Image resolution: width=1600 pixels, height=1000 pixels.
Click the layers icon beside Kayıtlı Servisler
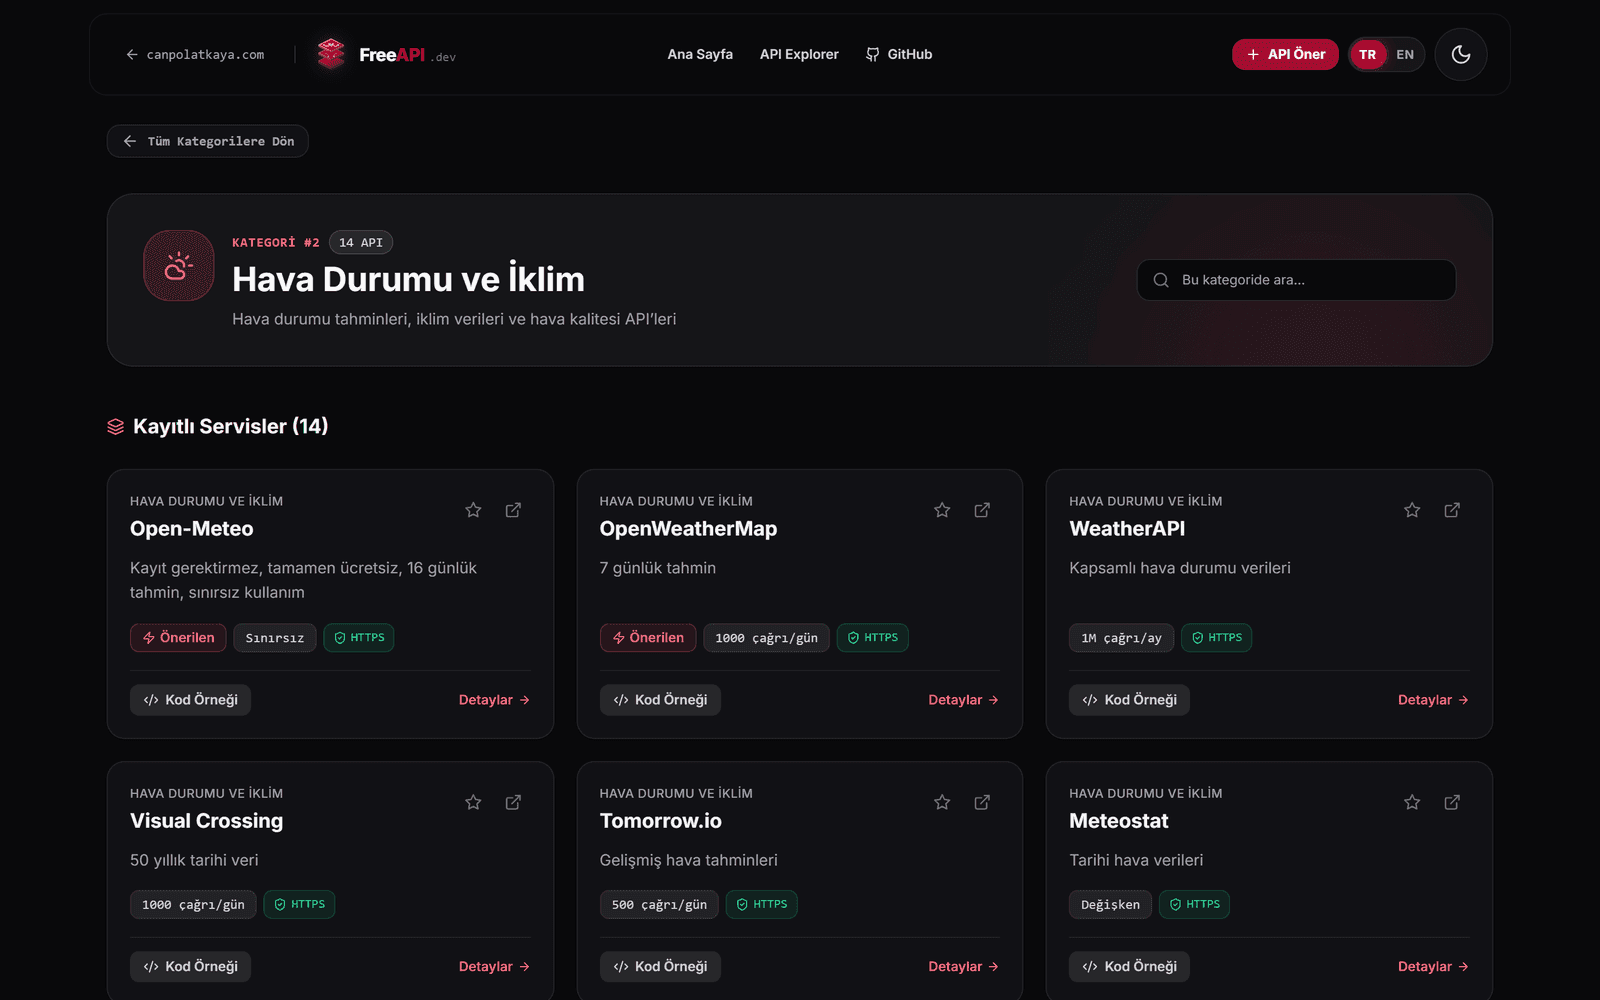[x=116, y=427]
